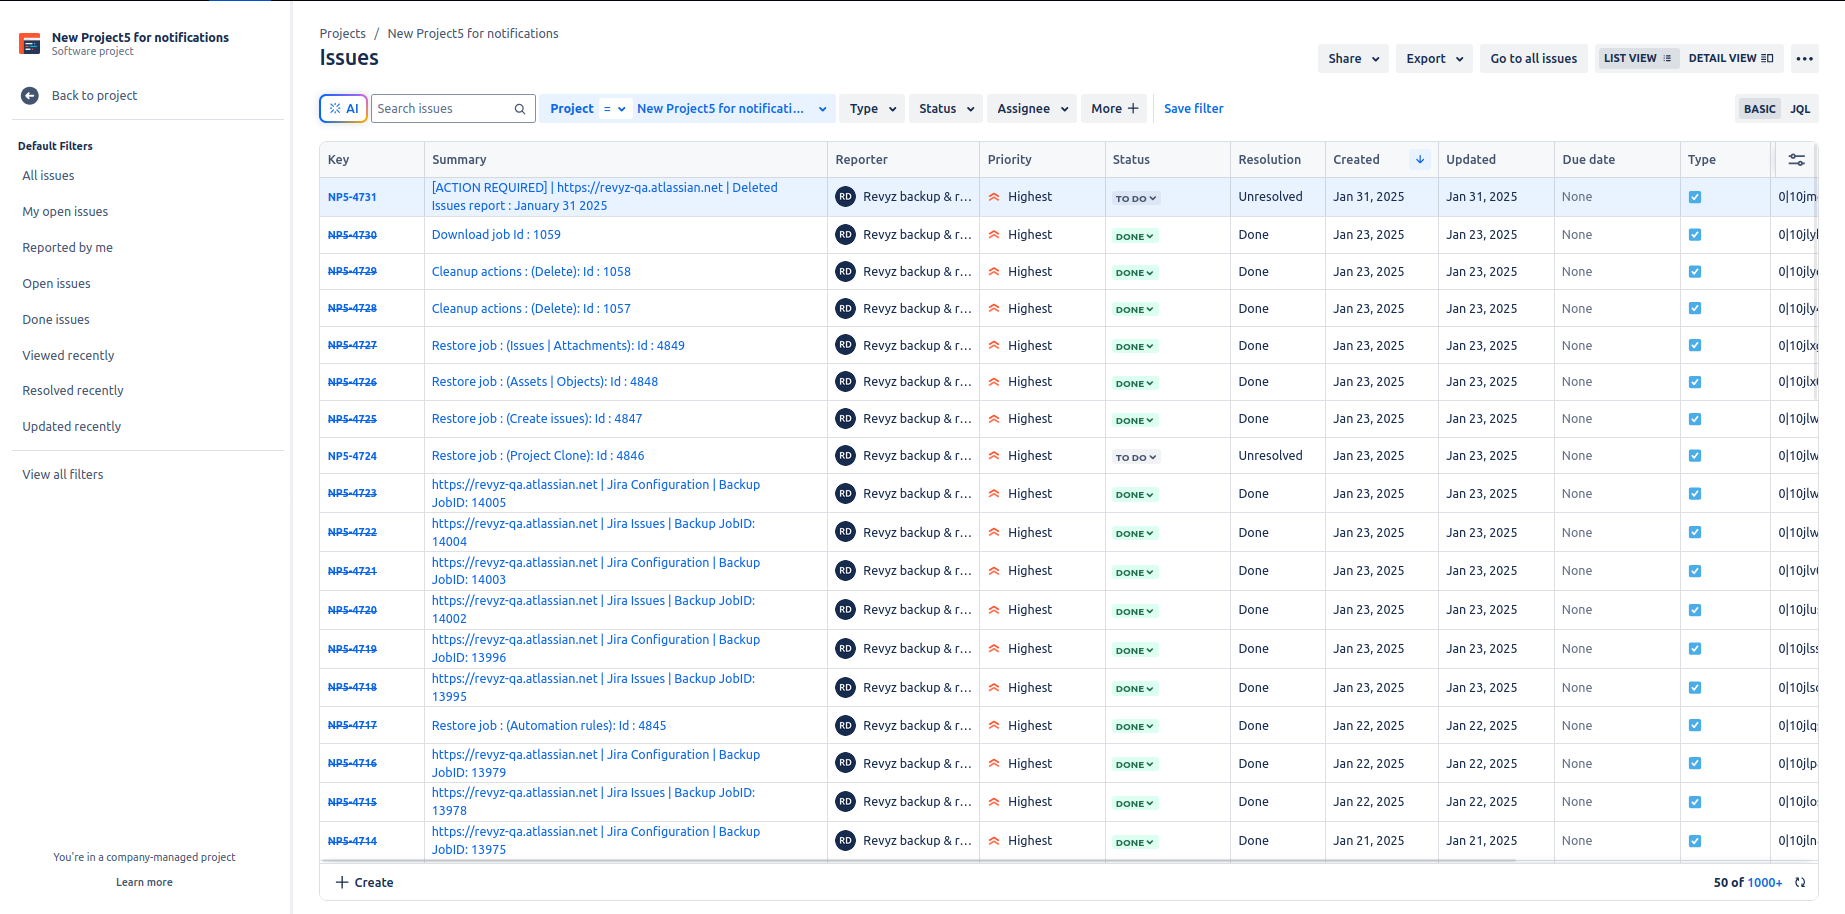Open column settings icon in table header

point(1796,160)
